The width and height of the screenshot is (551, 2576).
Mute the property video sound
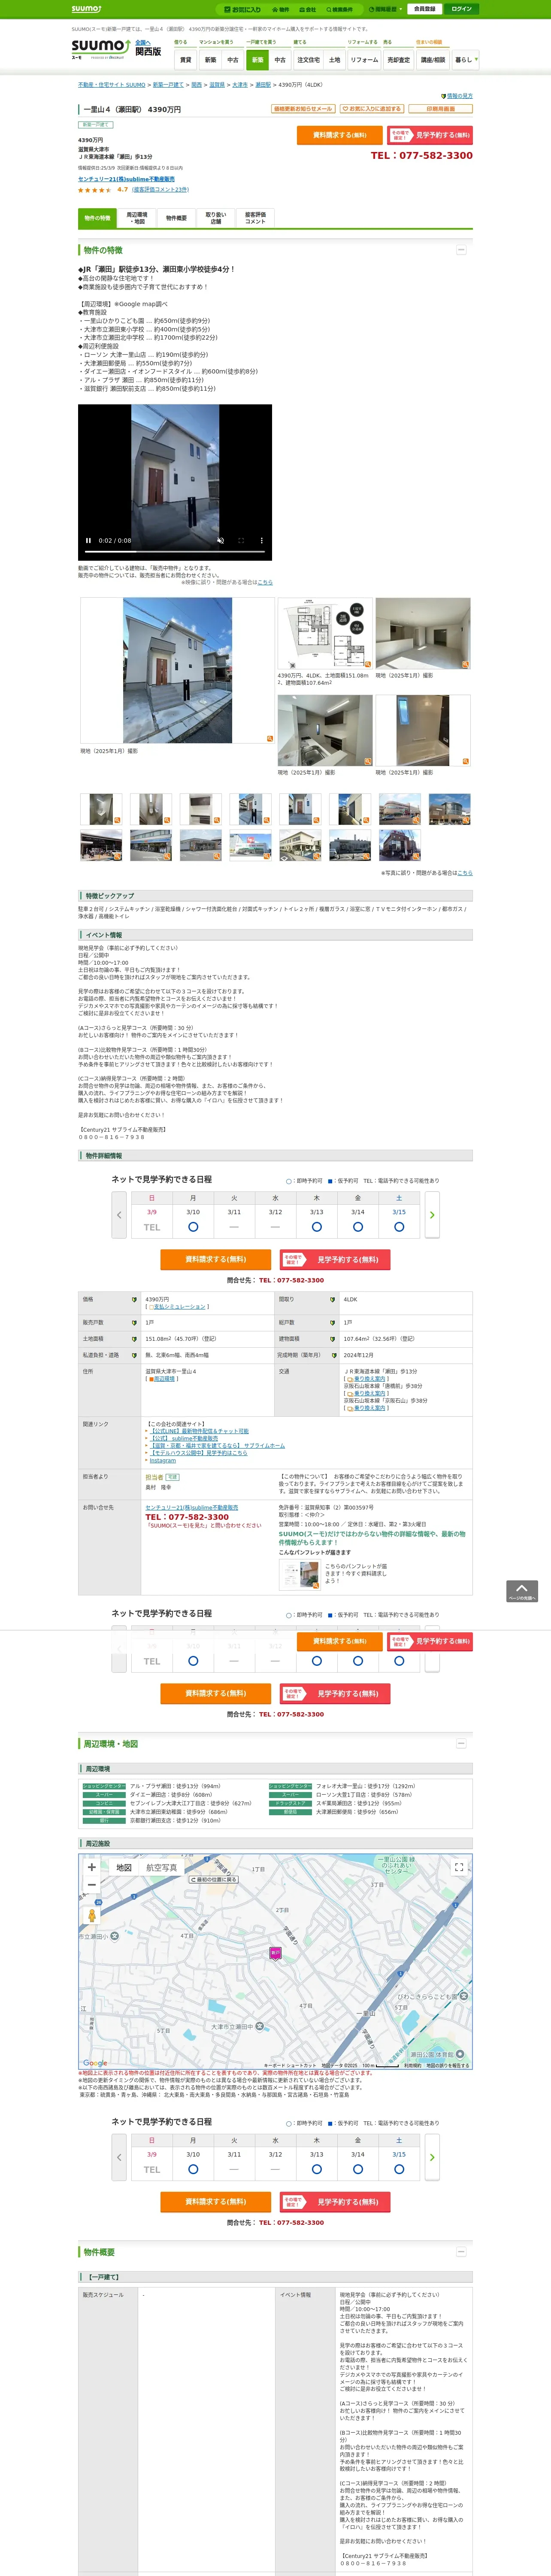221,540
